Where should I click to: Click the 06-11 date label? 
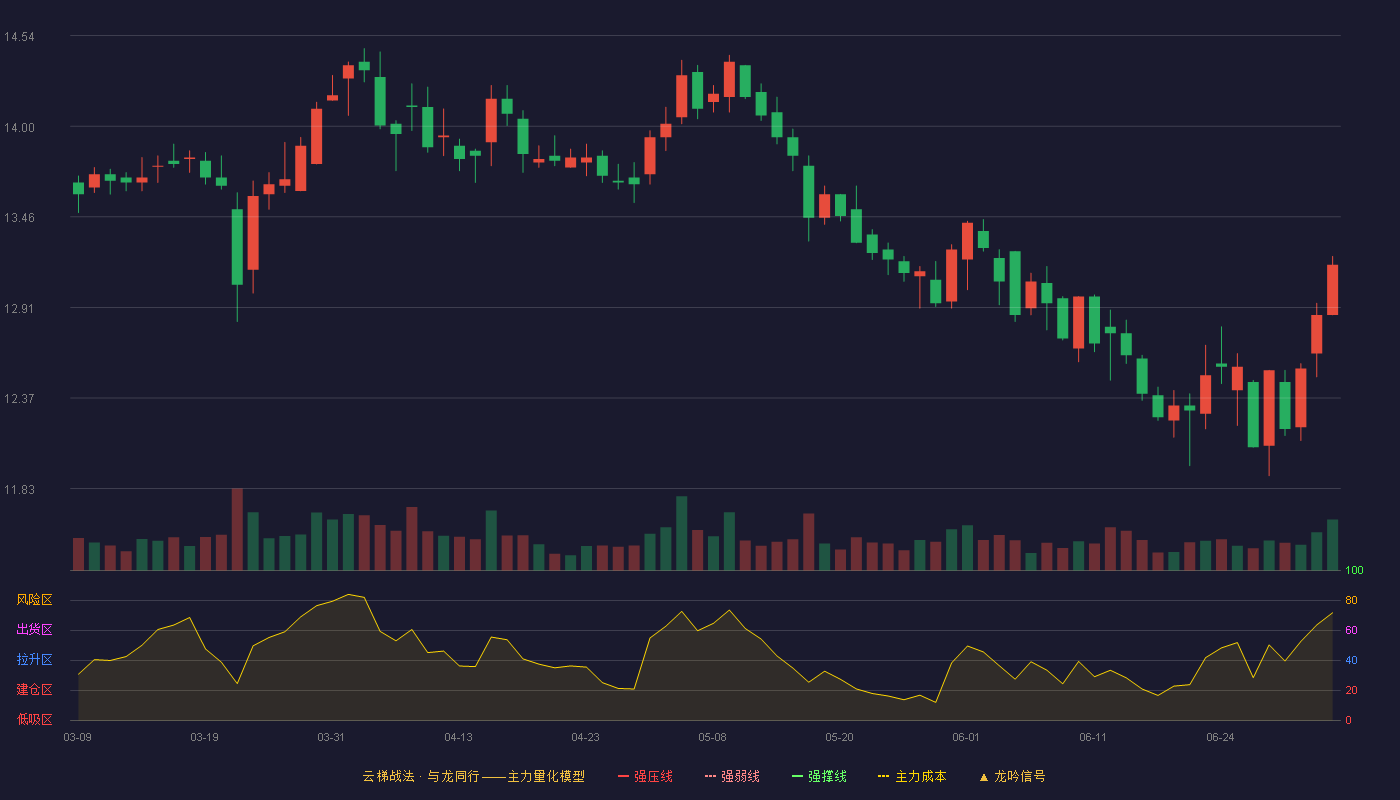click(1093, 737)
